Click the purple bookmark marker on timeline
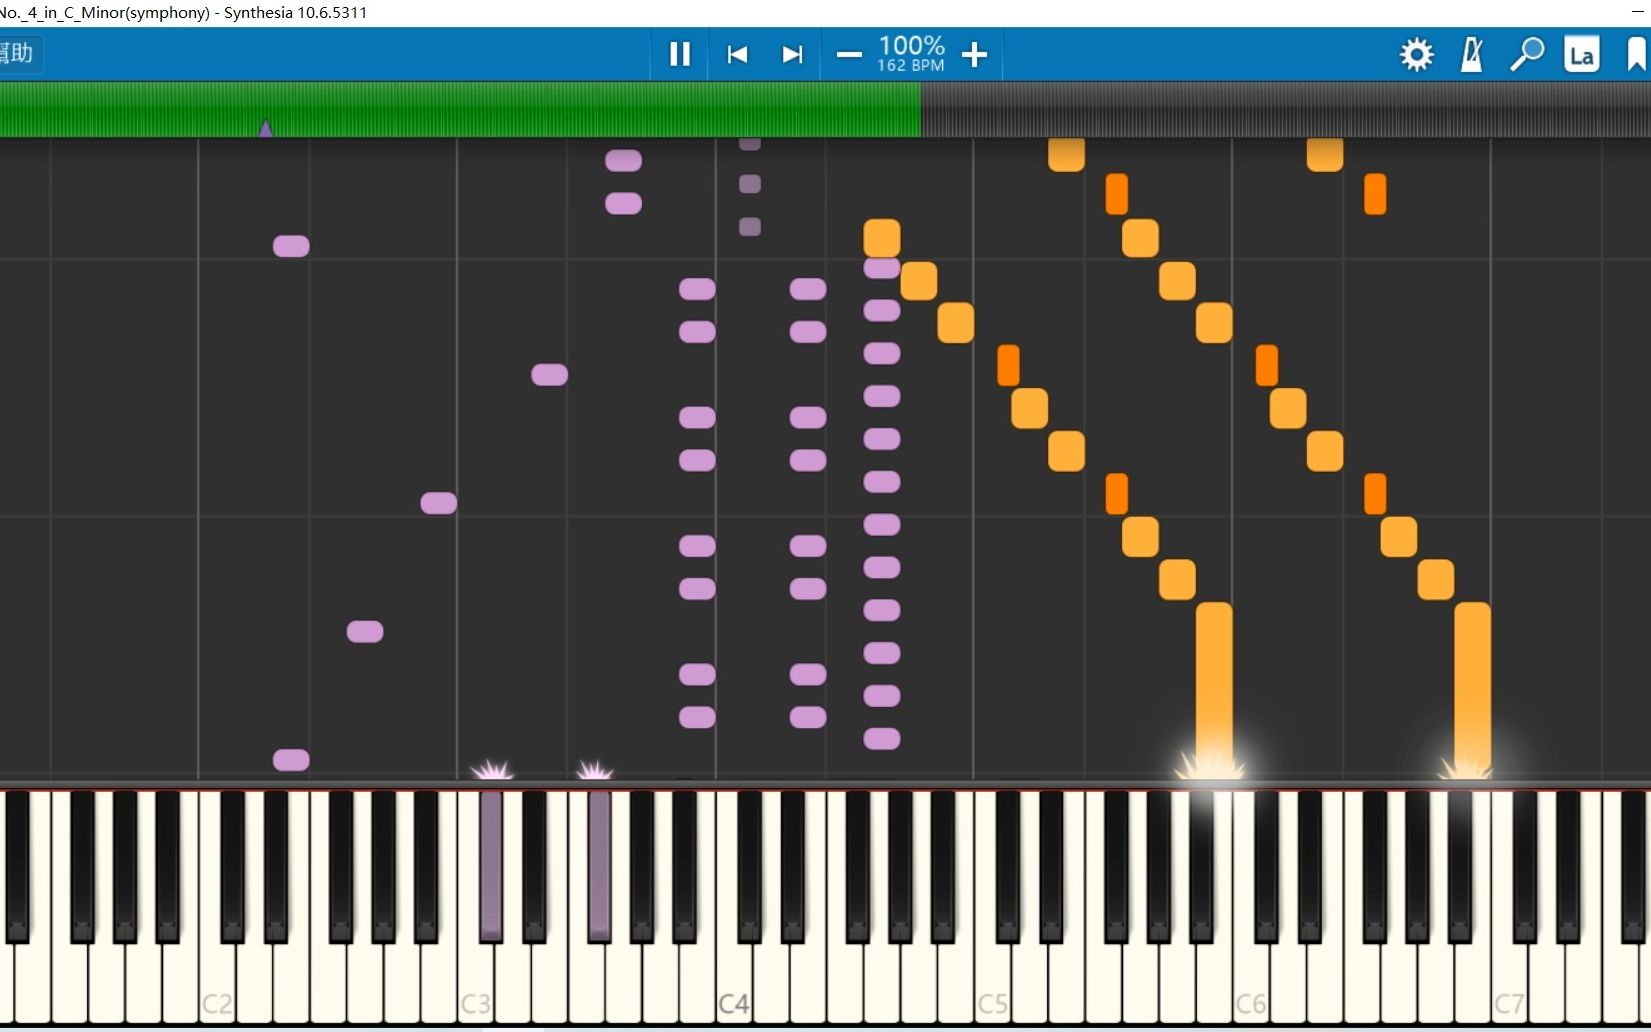Viewport: 1651px width, 1032px height. pyautogui.click(x=266, y=128)
